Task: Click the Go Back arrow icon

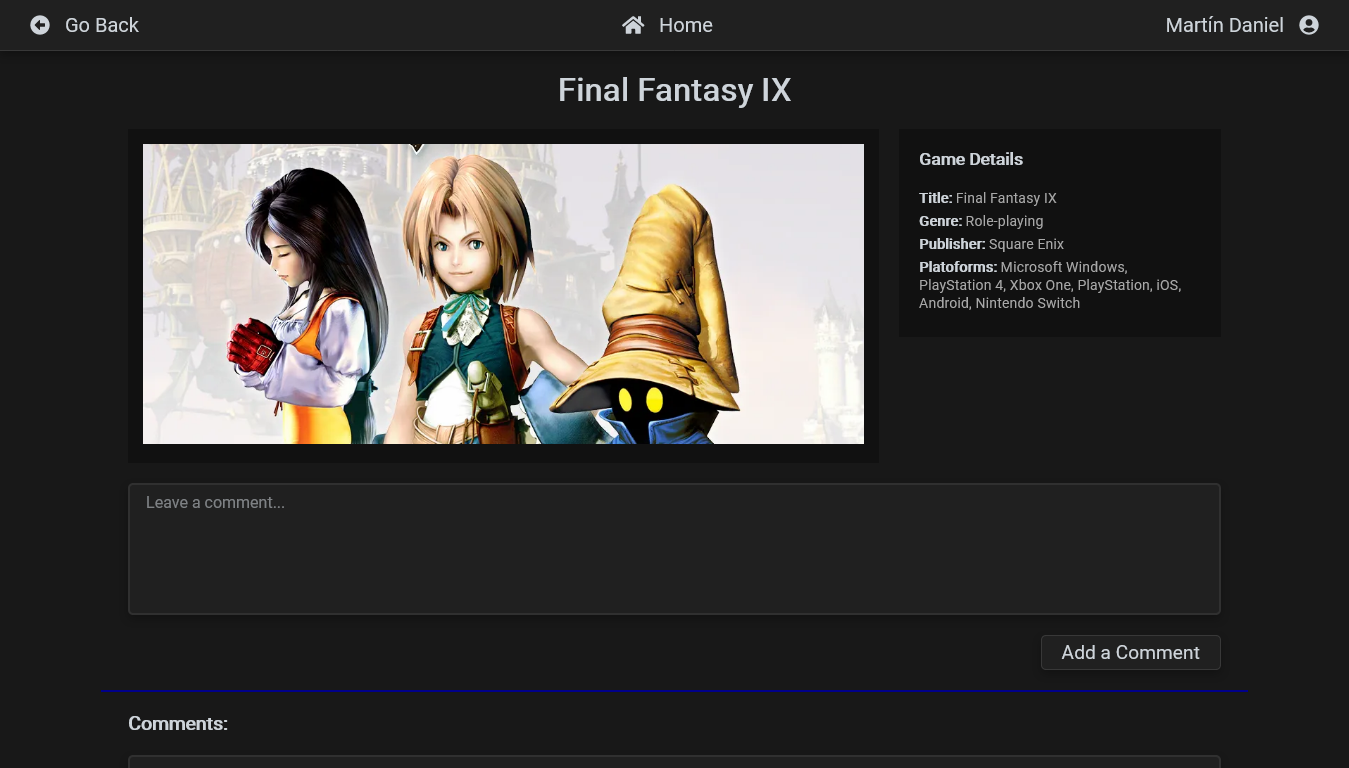Action: pyautogui.click(x=40, y=25)
